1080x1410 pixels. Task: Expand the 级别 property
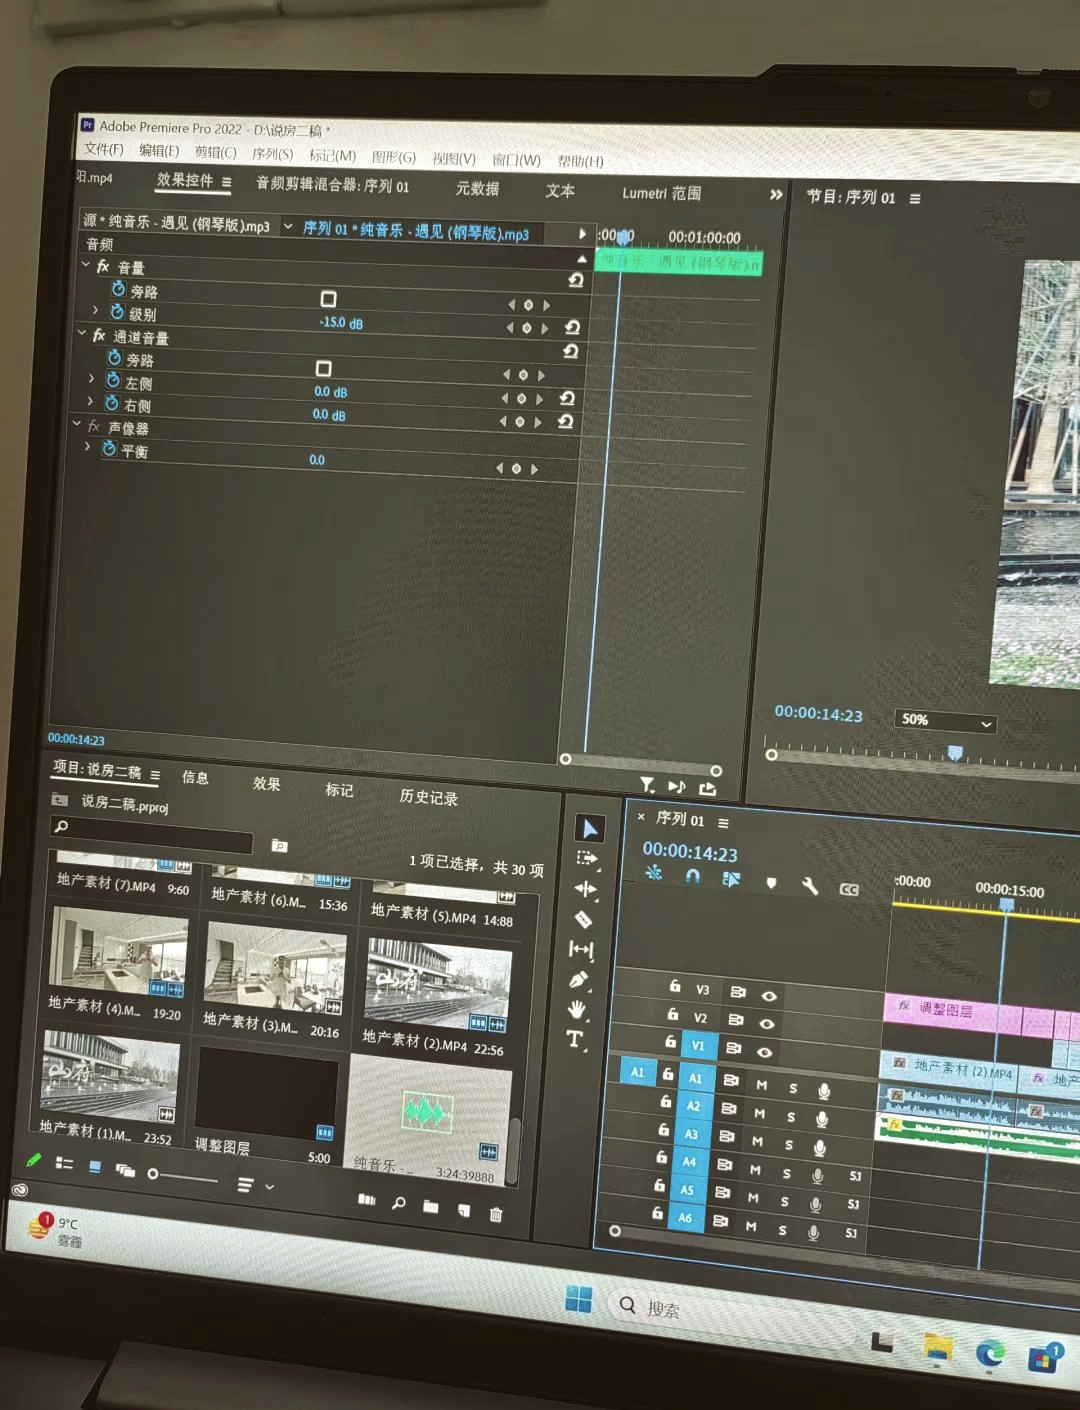(x=96, y=311)
